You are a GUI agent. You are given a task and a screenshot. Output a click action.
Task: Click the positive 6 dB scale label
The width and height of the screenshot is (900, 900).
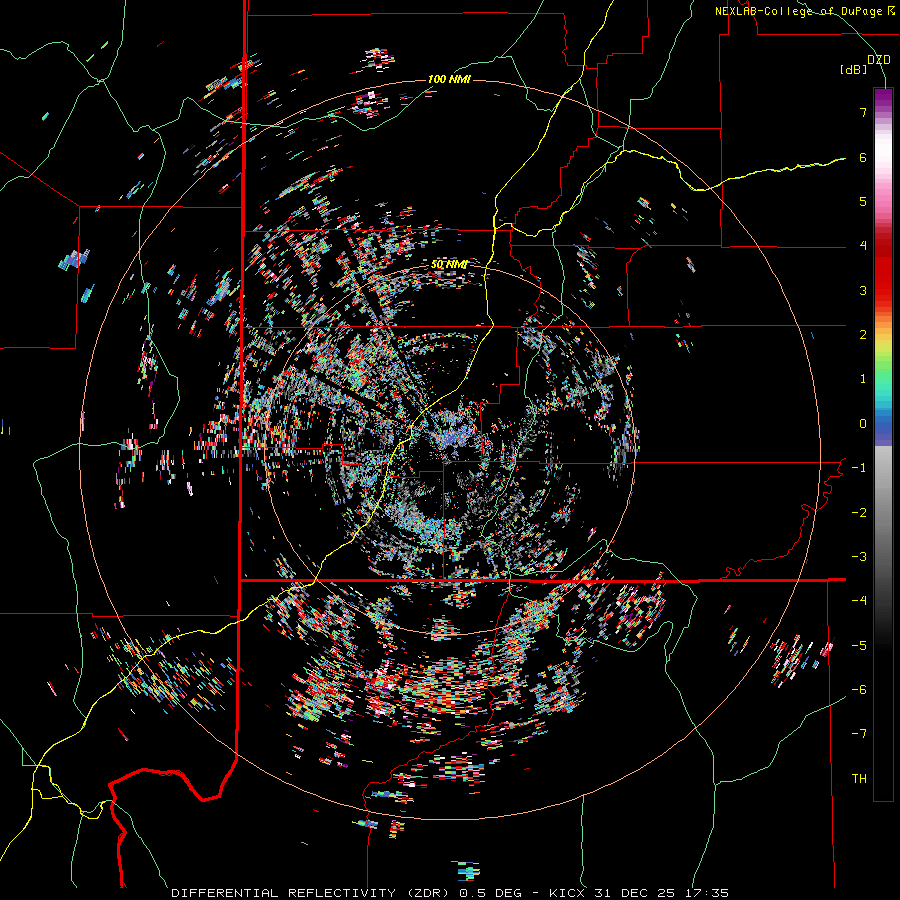pos(863,157)
